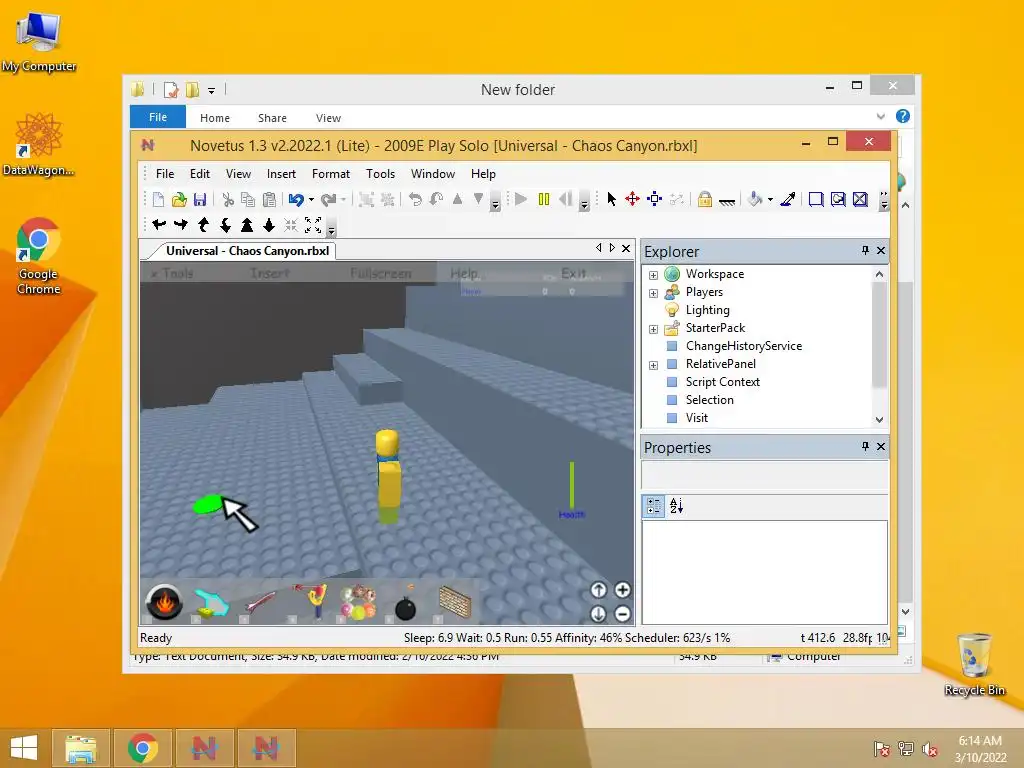Image resolution: width=1024 pixels, height=768 pixels.
Task: Undo the last action with blue arrow
Action: [296, 199]
